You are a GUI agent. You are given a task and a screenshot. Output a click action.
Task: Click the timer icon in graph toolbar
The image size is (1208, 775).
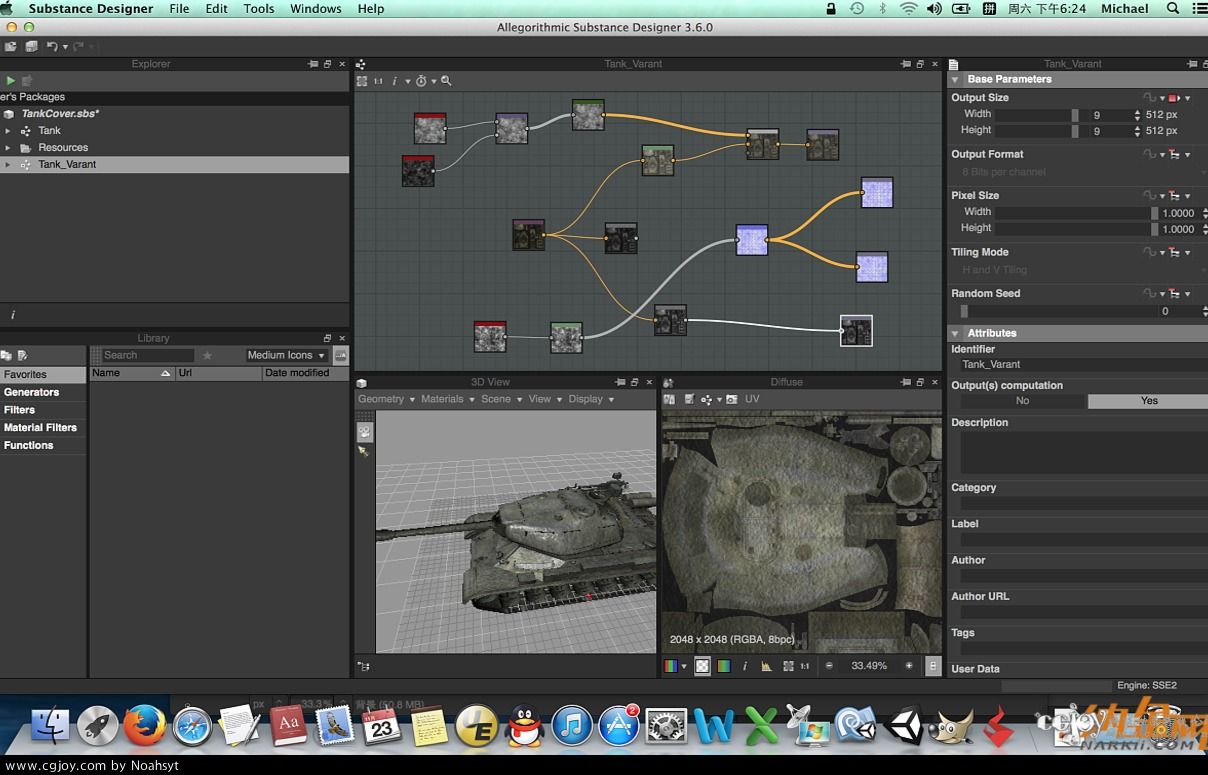pos(421,81)
